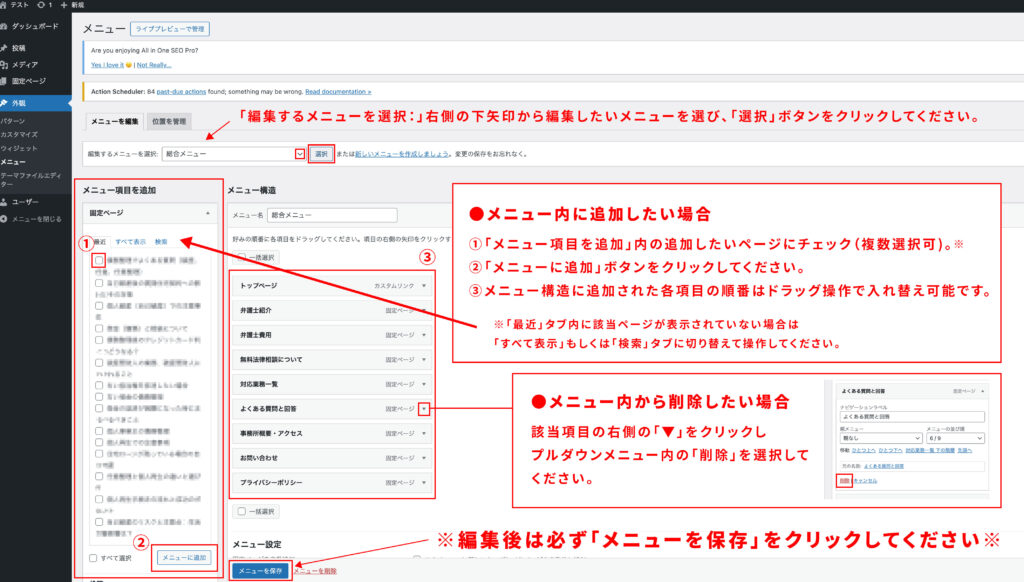
Task: Expand the 対応業務一覧 menu item arrow
Action: [x=424, y=384]
